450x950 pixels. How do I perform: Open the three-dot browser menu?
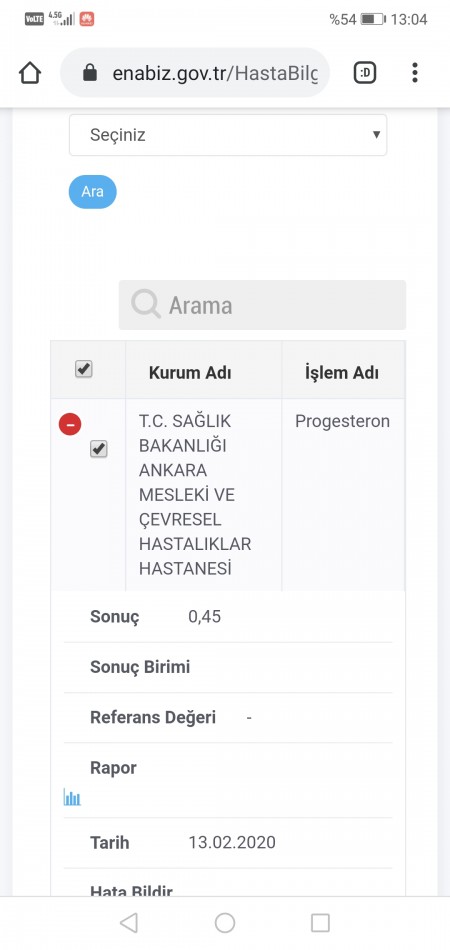coord(415,73)
